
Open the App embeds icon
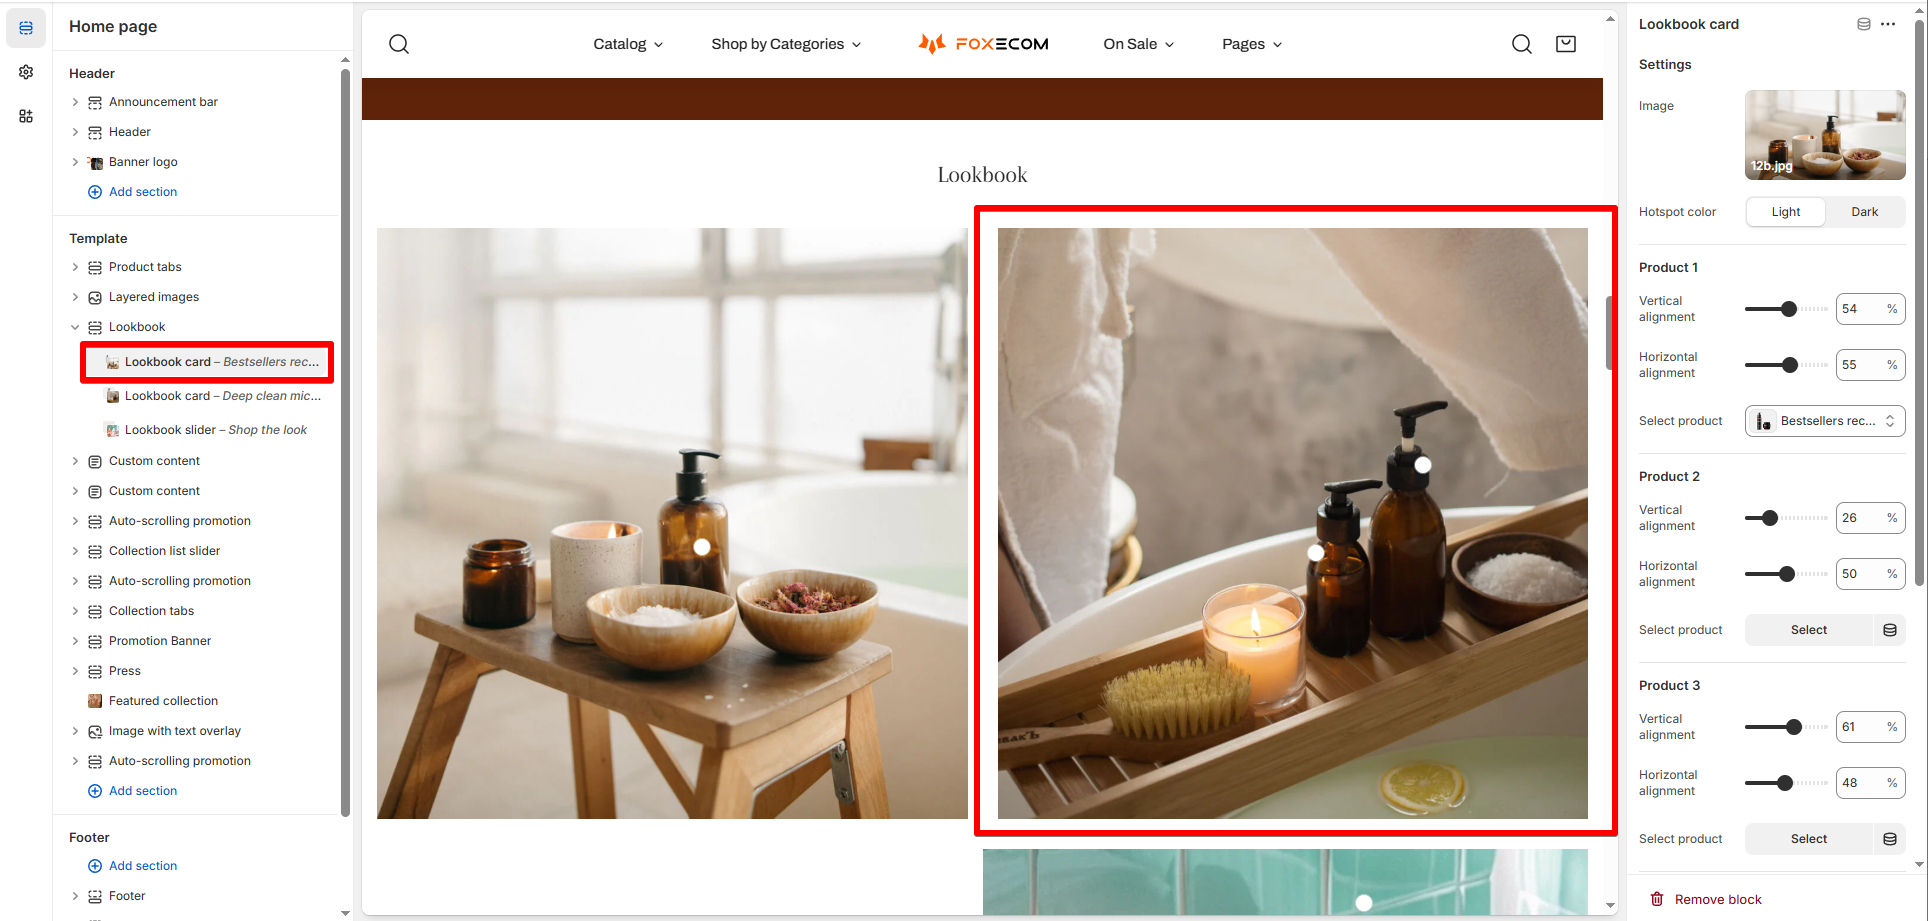(26, 116)
